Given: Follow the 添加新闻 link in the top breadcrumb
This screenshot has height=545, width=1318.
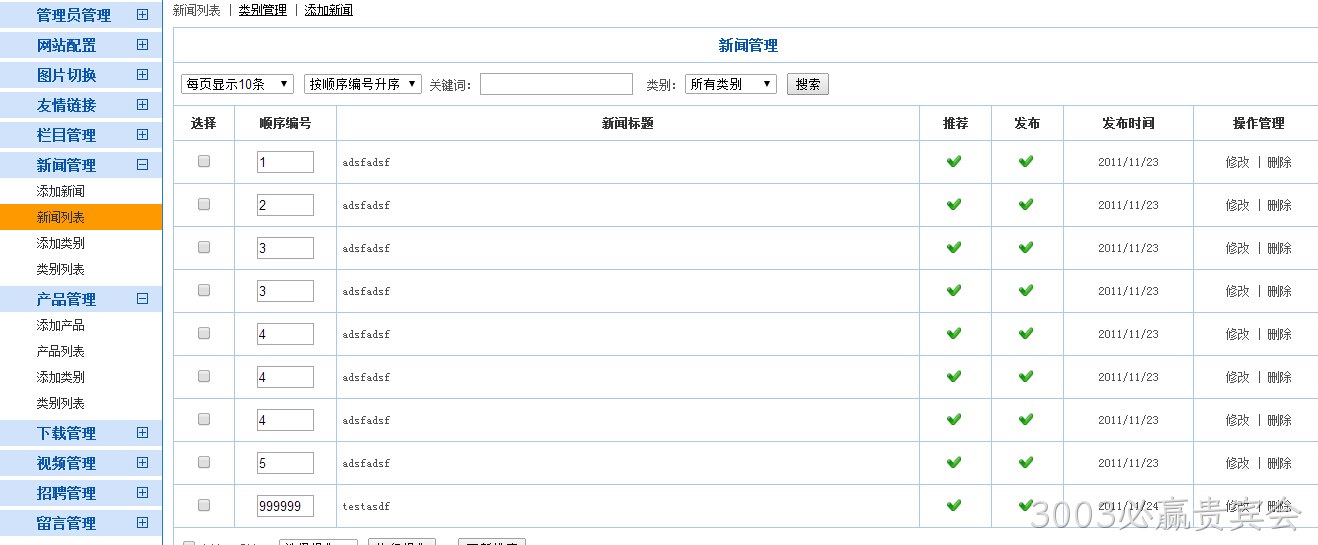Looking at the screenshot, I should 328,10.
